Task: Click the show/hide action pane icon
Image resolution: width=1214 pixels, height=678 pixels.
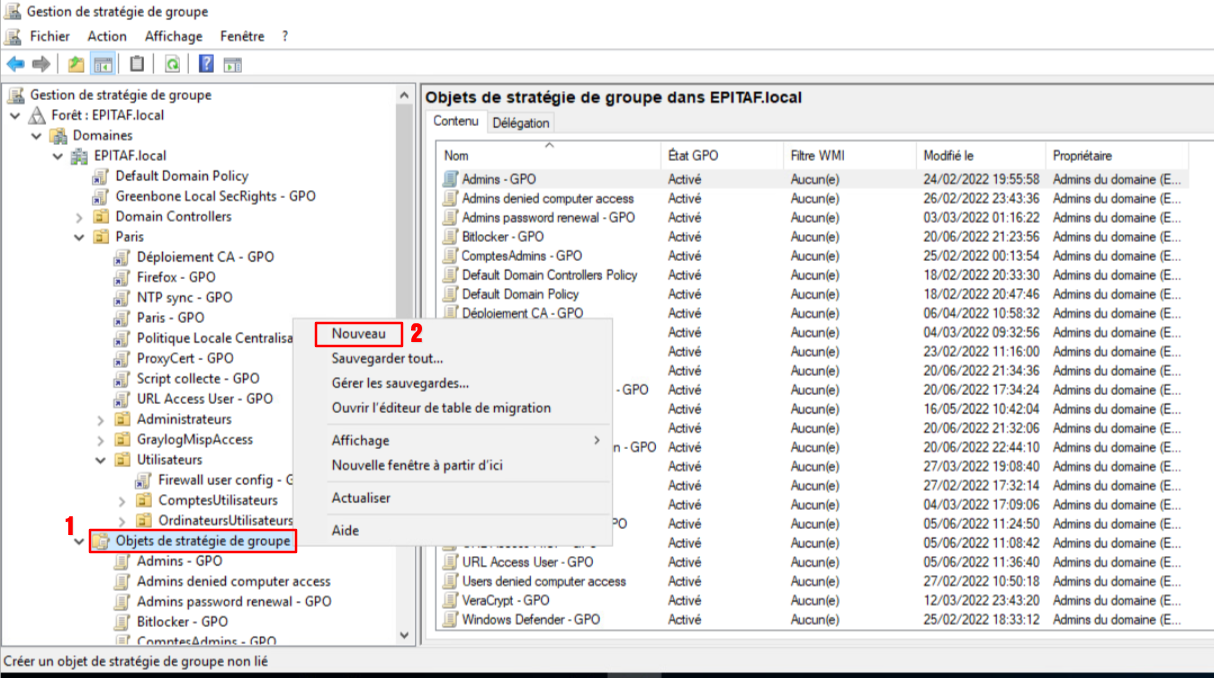Action: (x=233, y=64)
